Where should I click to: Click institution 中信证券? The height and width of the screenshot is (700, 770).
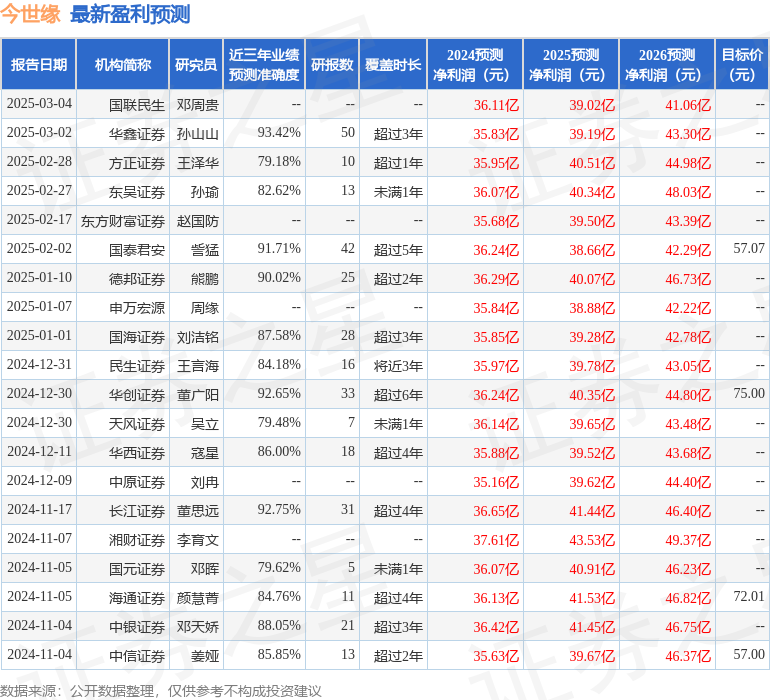click(137, 656)
